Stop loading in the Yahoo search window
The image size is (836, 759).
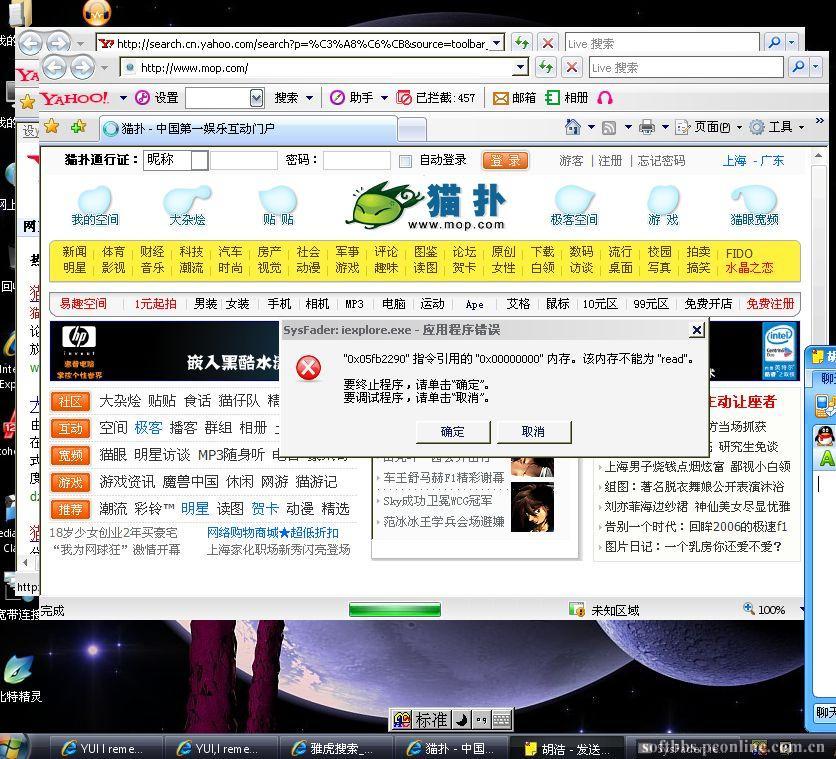tap(548, 43)
